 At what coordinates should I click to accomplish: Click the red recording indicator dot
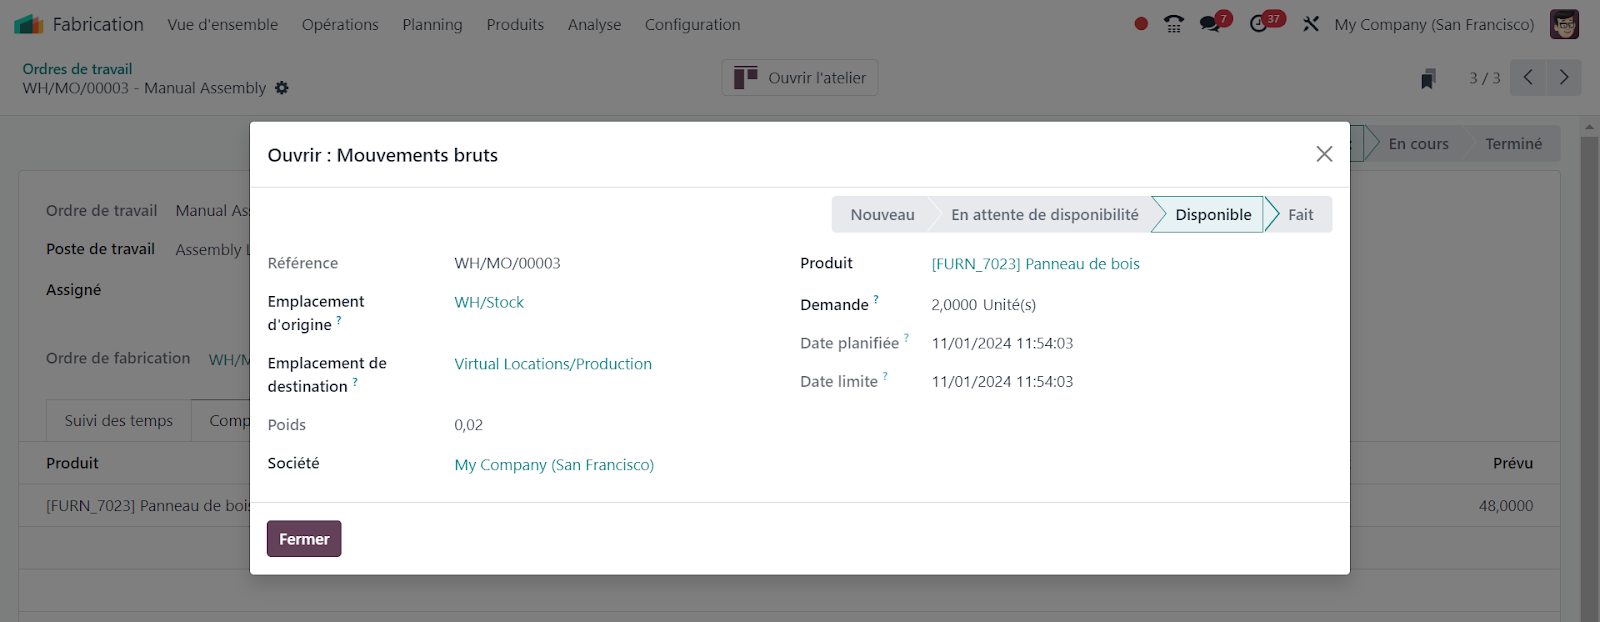click(1141, 24)
